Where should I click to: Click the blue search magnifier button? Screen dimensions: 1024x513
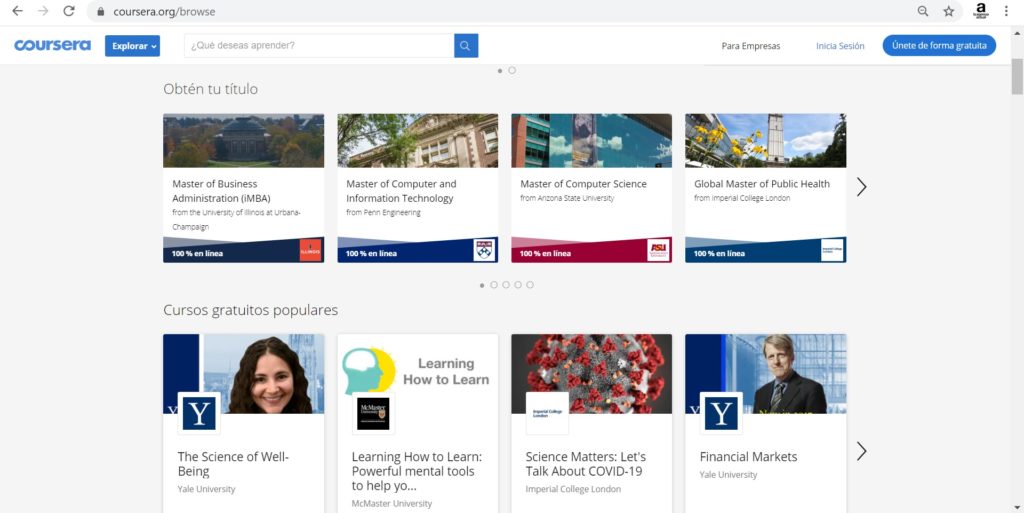coord(466,46)
